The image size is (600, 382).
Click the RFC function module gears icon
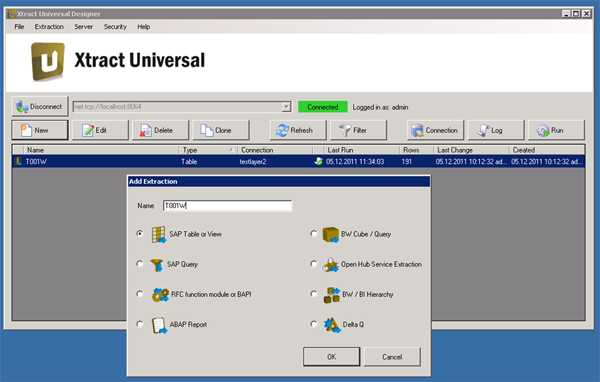click(160, 295)
